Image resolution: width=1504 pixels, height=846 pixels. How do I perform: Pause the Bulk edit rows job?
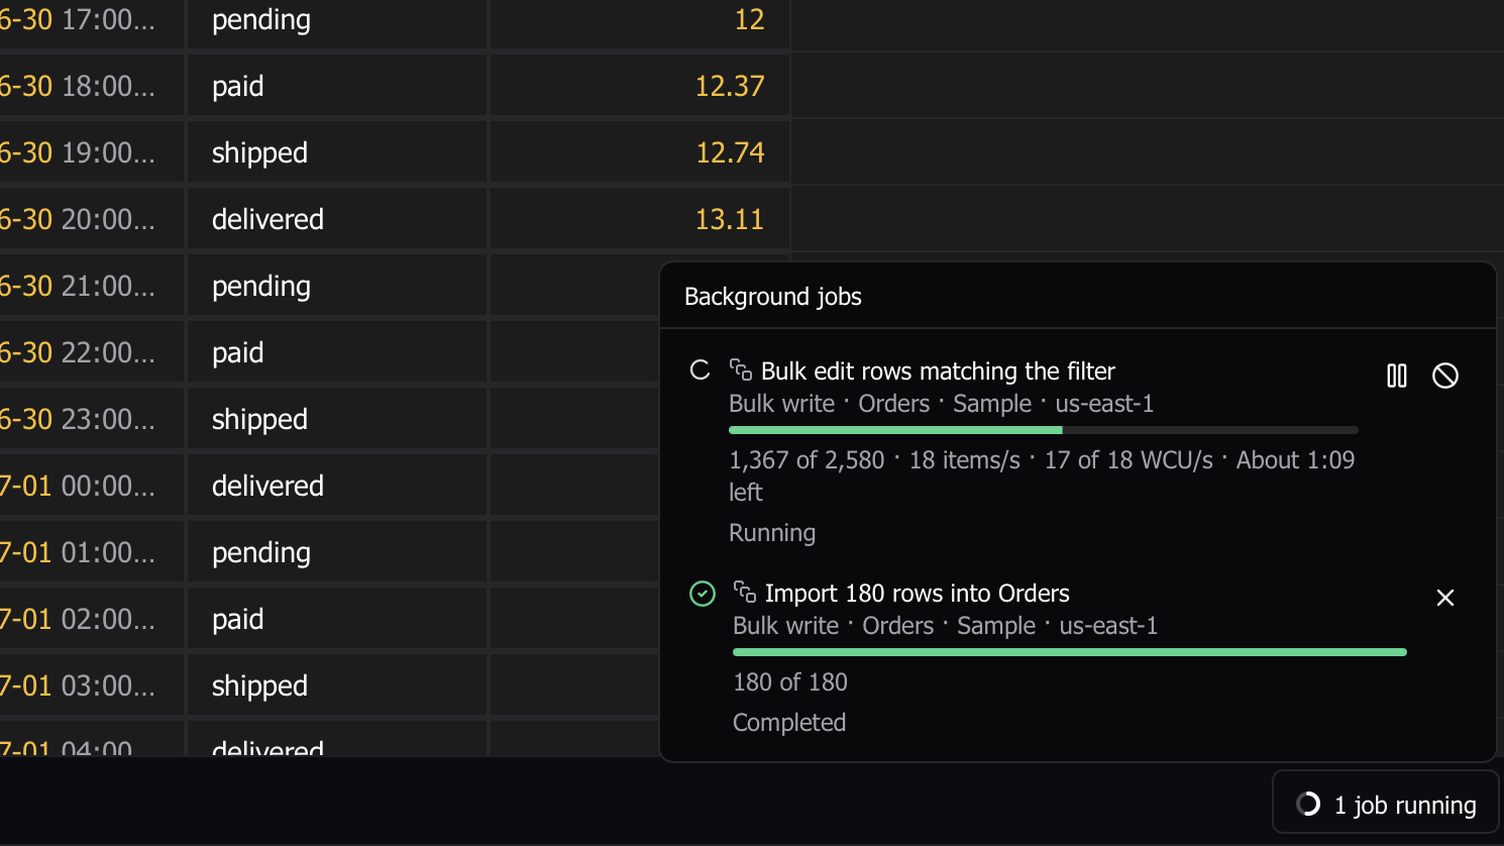point(1397,376)
